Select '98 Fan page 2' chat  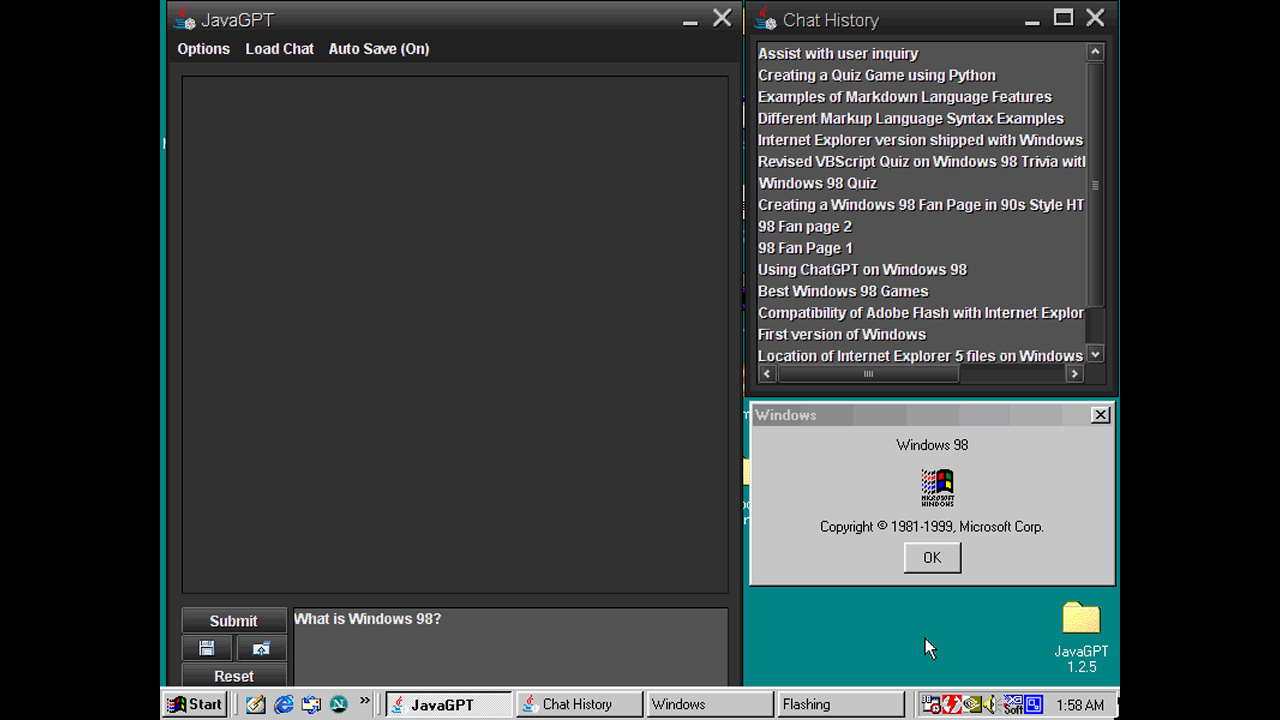(921, 226)
